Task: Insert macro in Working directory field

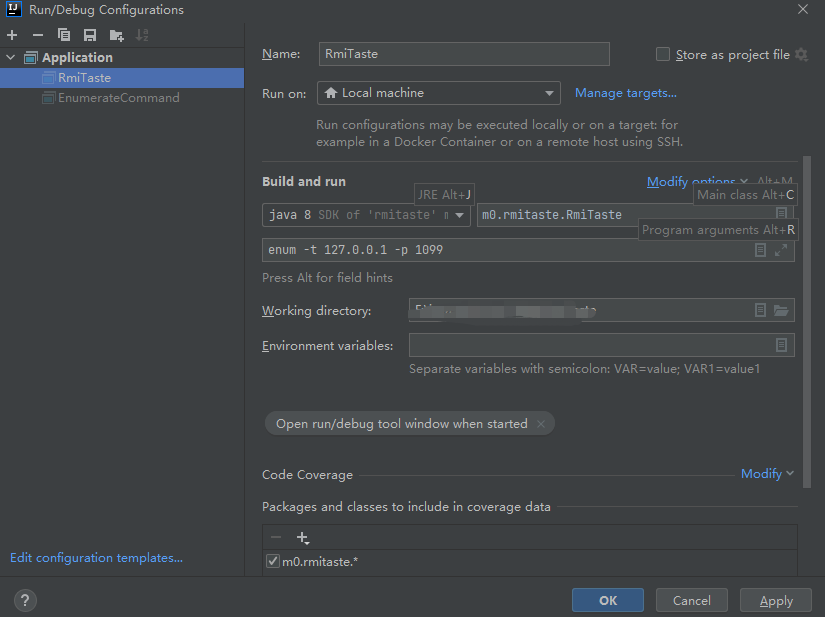Action: click(x=760, y=310)
